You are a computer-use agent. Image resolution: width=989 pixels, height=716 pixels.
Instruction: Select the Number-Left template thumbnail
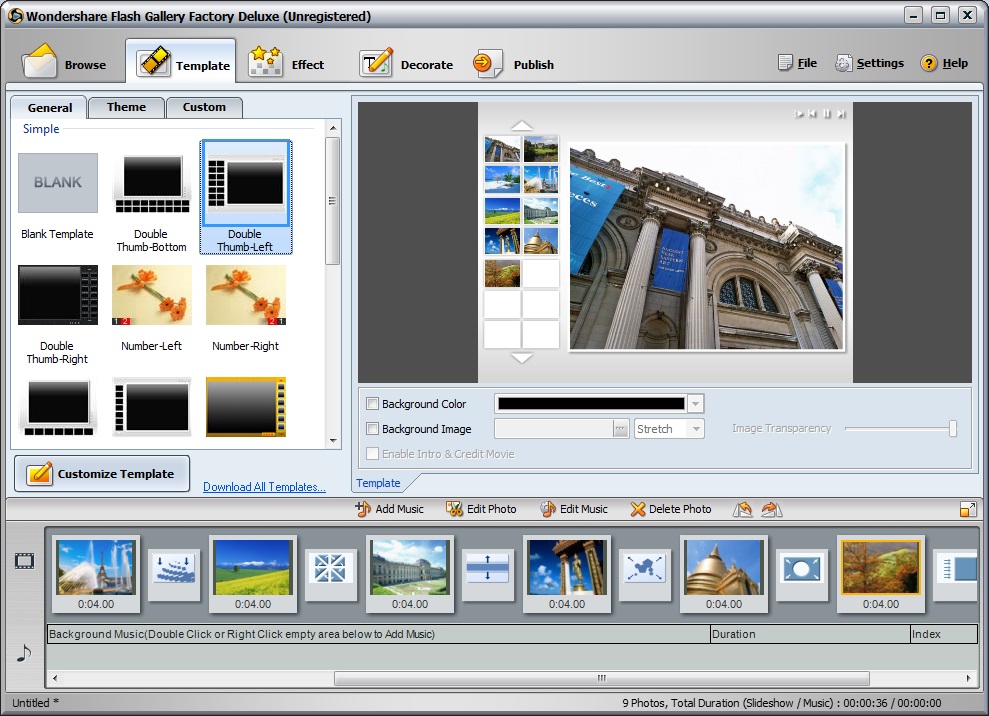[x=151, y=295]
